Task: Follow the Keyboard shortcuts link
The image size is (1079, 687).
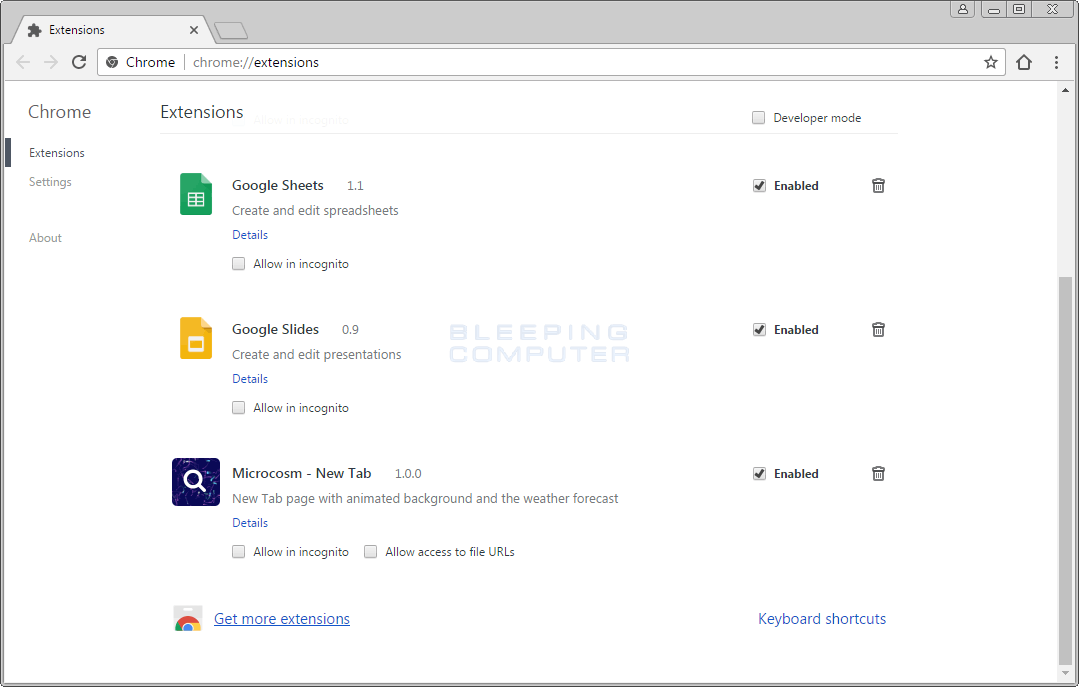Action: 822,618
